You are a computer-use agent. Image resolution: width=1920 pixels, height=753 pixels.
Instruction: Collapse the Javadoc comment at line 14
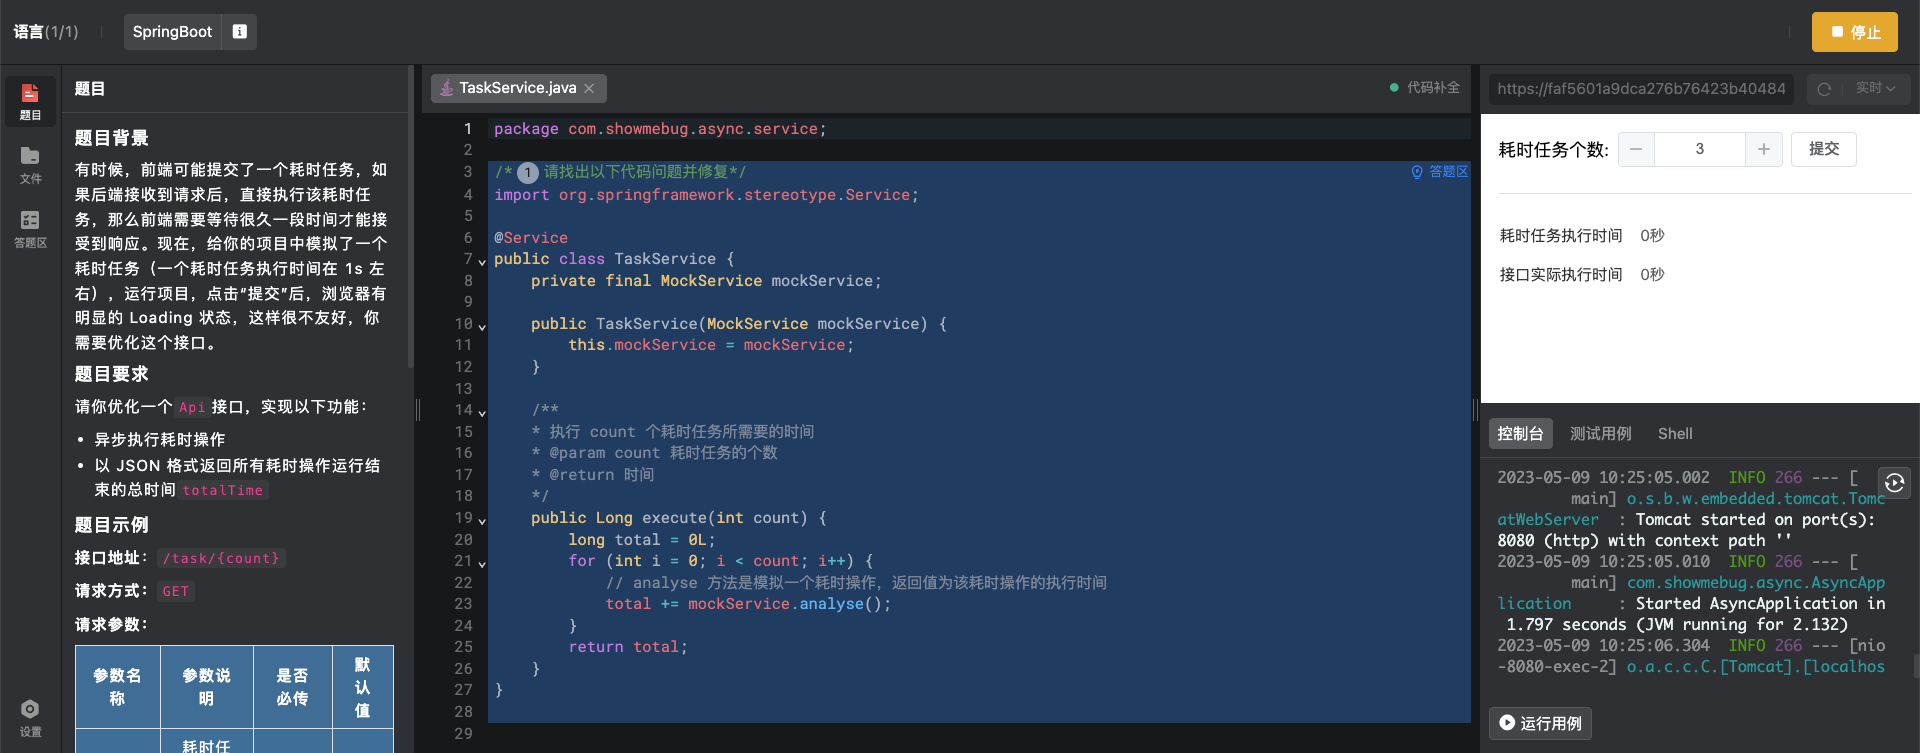click(482, 413)
